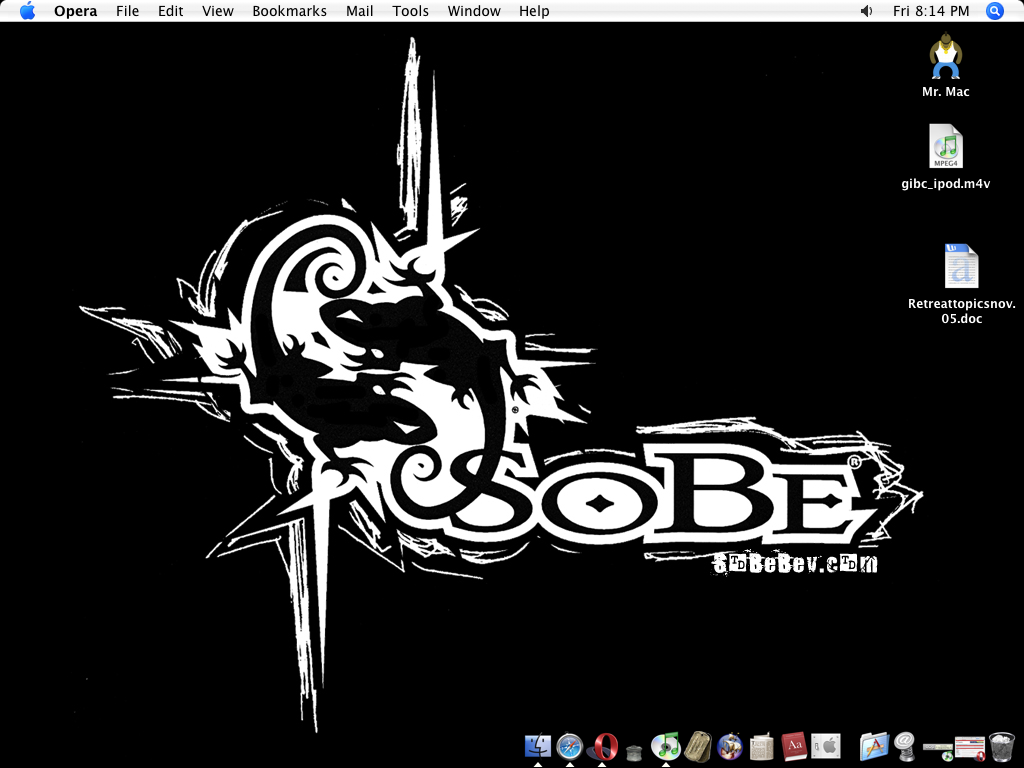Launch the dog tags app in Dock

[697, 746]
